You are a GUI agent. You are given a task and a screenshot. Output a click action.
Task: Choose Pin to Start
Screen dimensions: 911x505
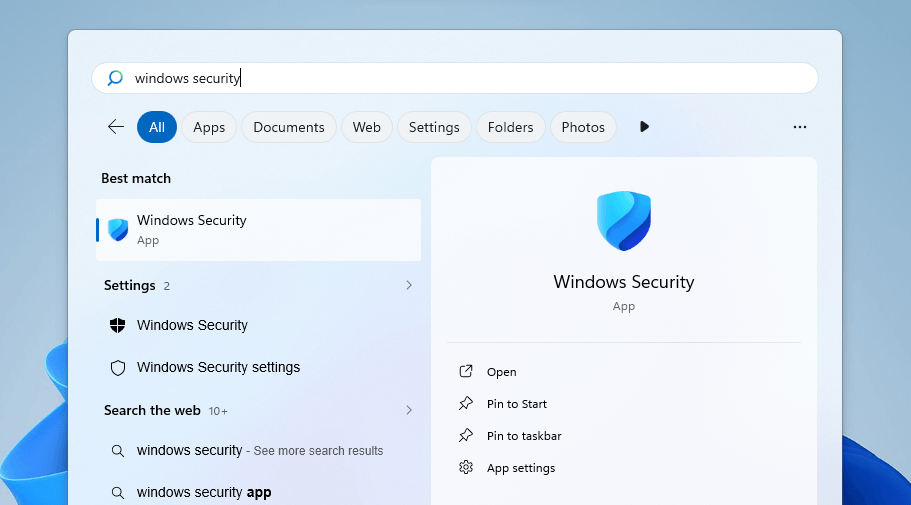(x=517, y=404)
